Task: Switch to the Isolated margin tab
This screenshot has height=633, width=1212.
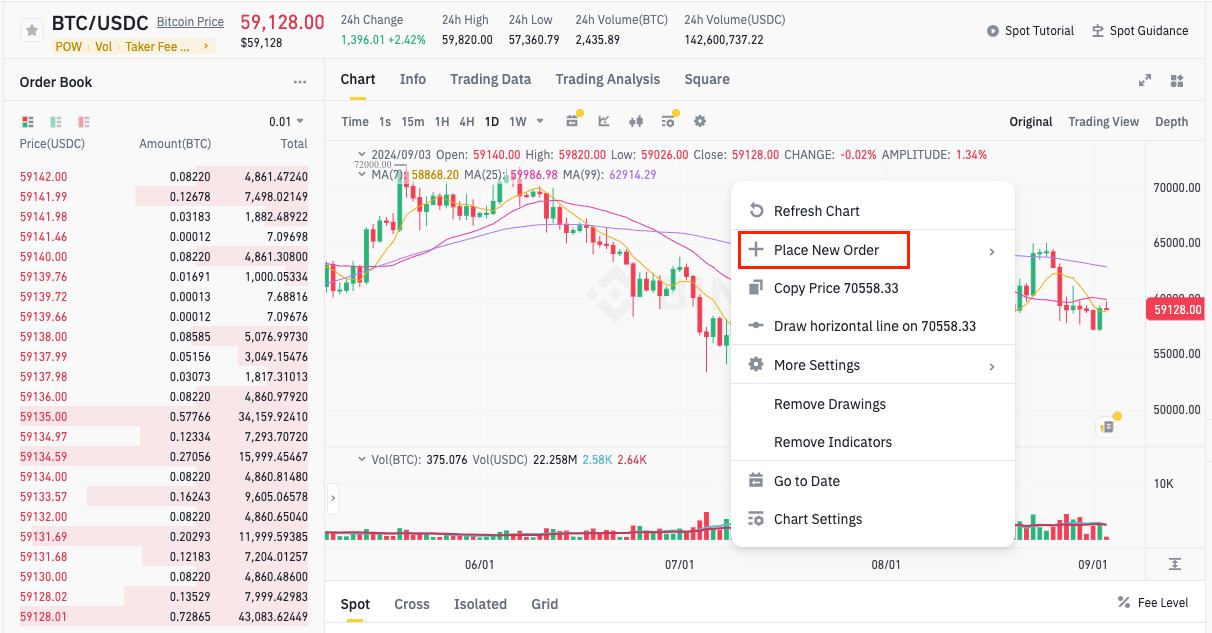Action: [x=480, y=604]
